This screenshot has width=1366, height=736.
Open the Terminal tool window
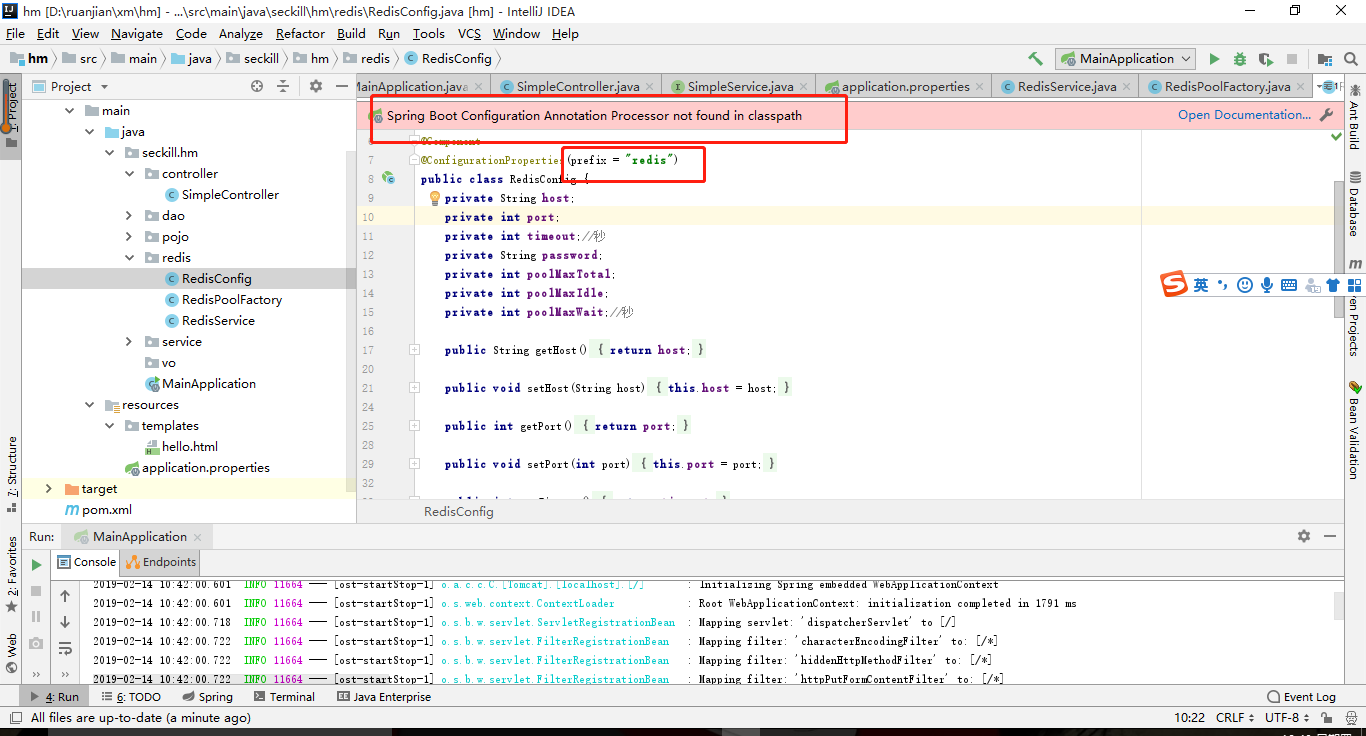283,697
